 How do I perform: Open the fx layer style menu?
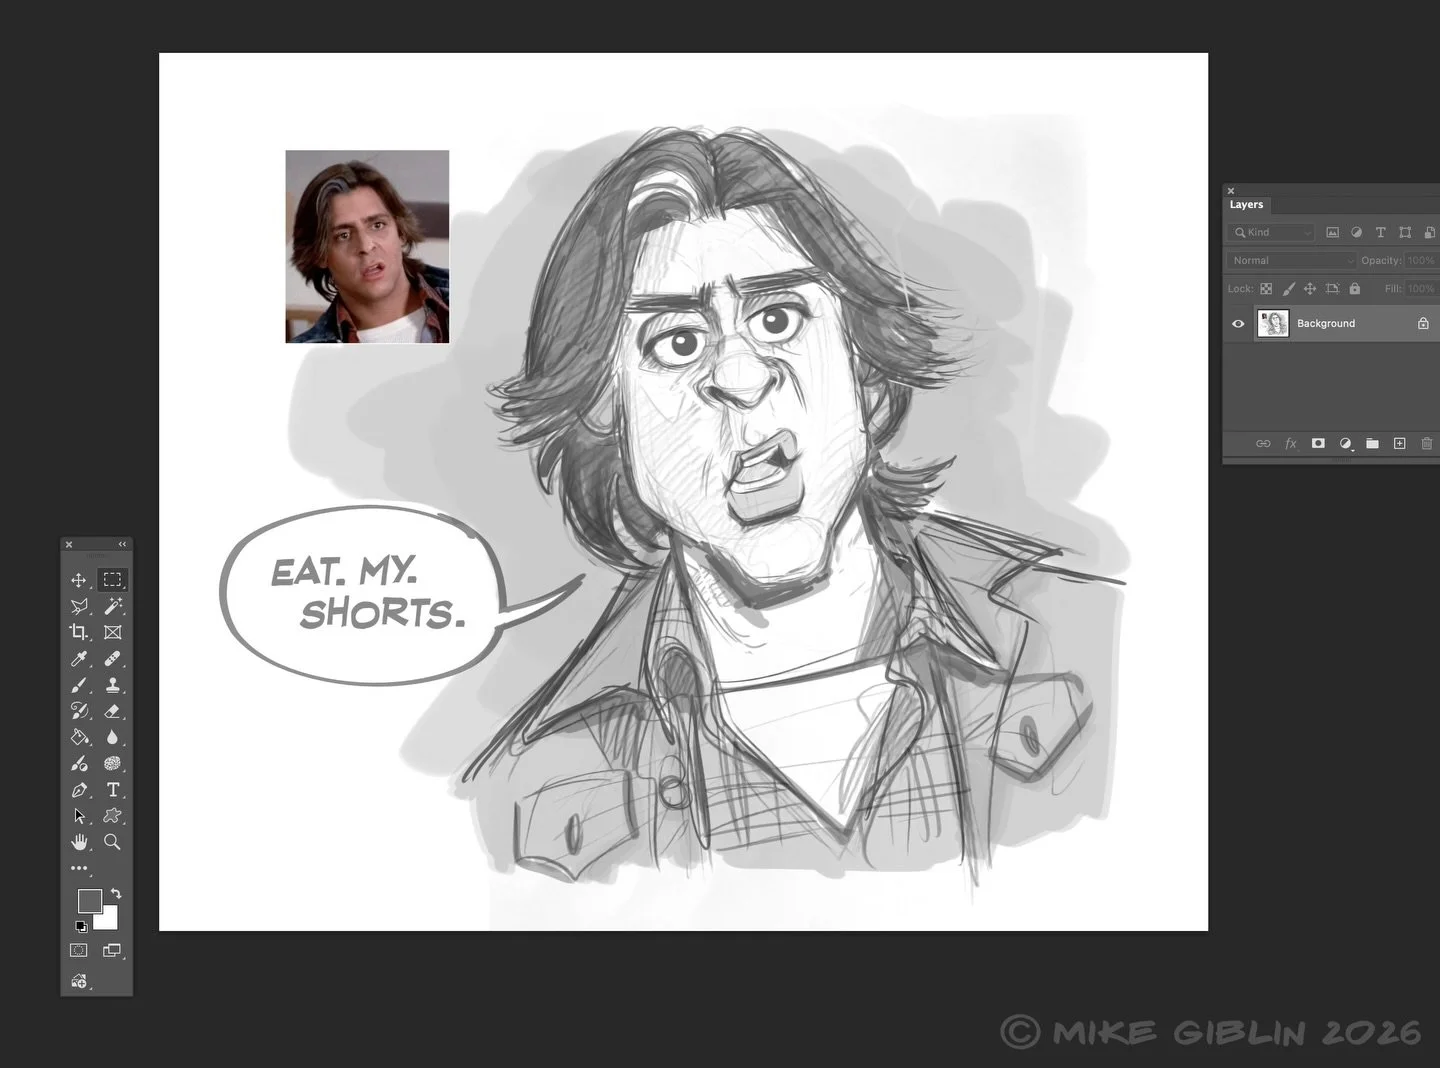(x=1290, y=443)
